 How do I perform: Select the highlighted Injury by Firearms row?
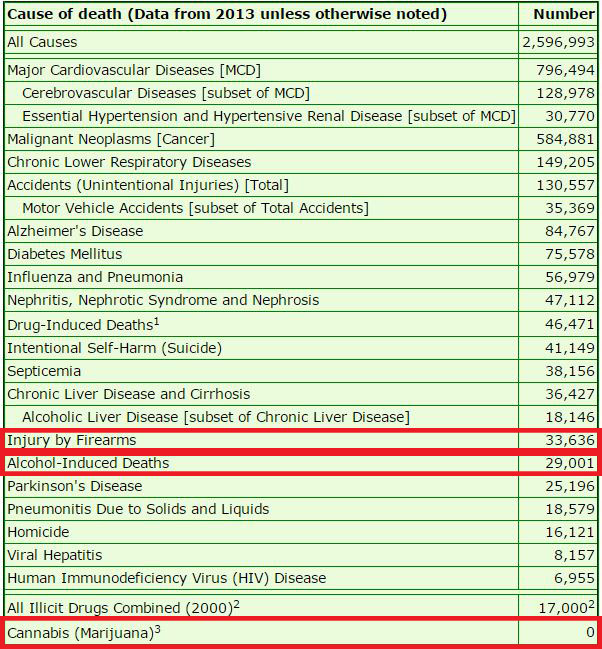tap(71, 440)
